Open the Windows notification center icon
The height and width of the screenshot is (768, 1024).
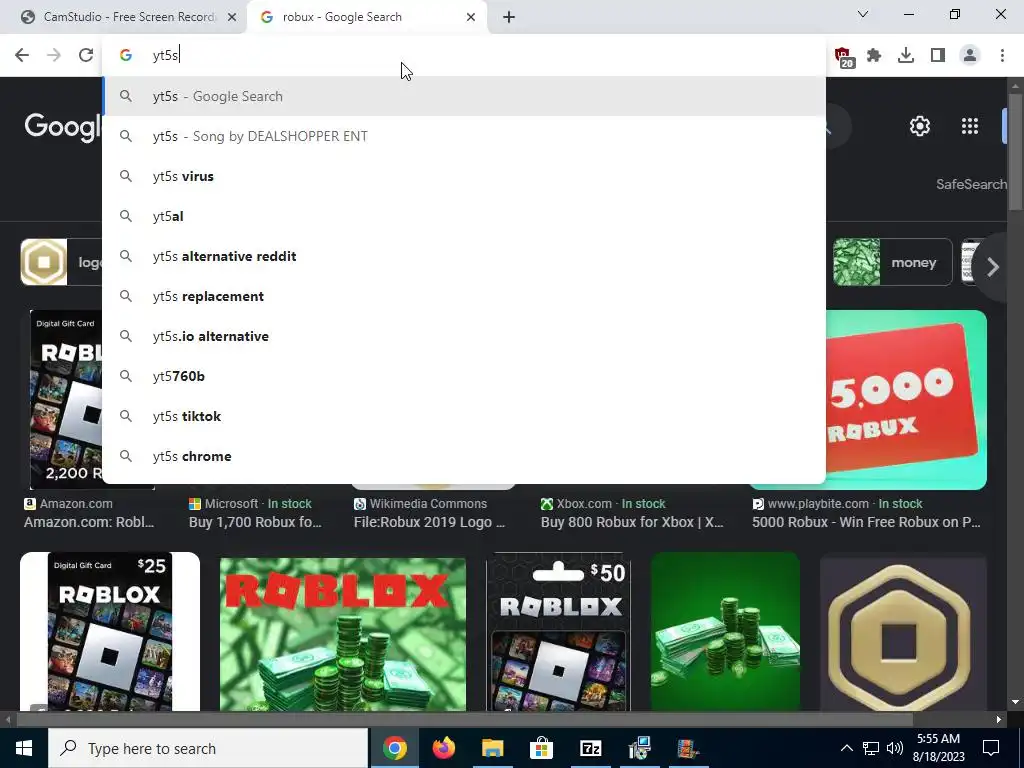[991, 748]
